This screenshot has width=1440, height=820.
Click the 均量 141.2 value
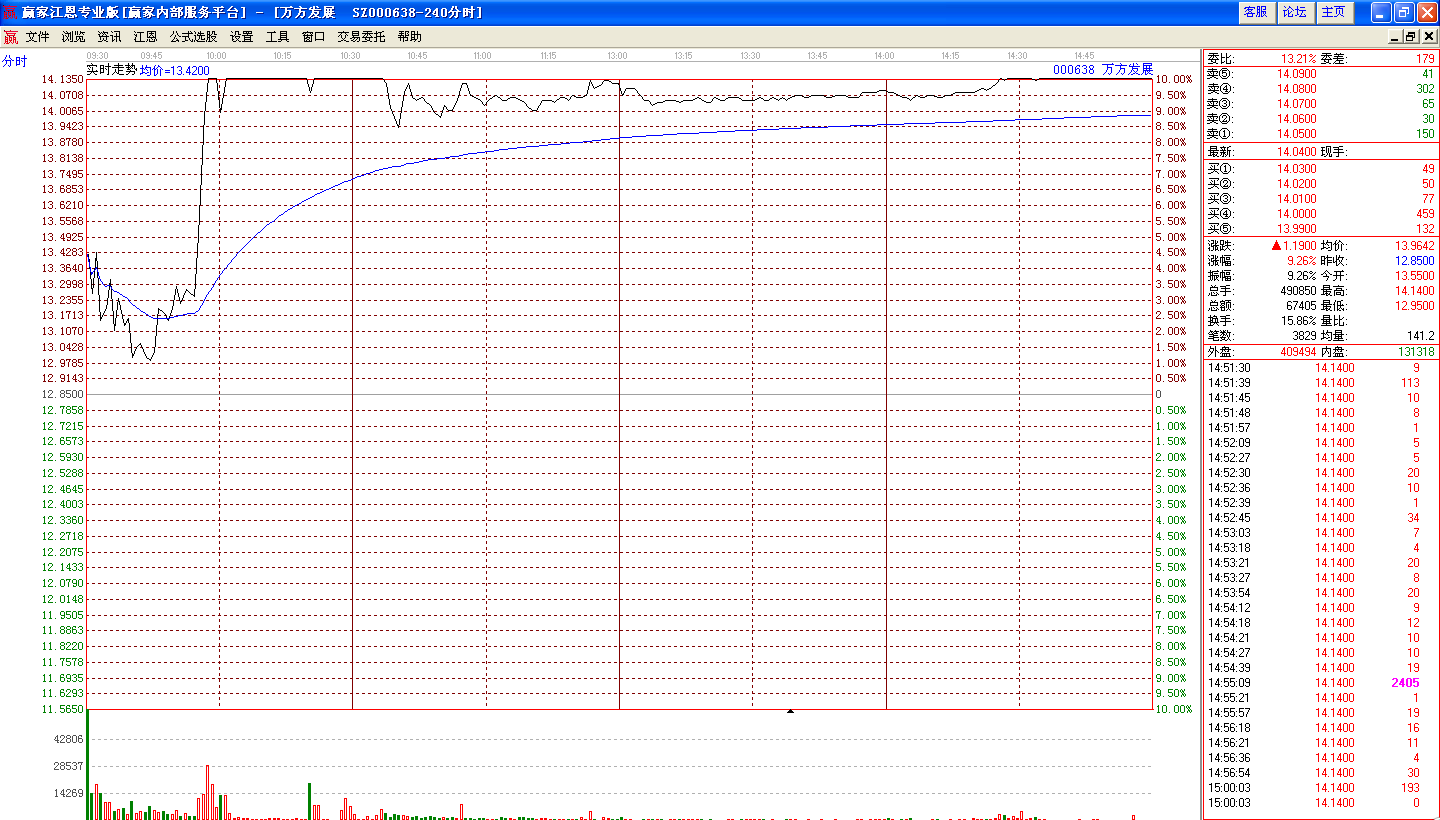(1421, 336)
